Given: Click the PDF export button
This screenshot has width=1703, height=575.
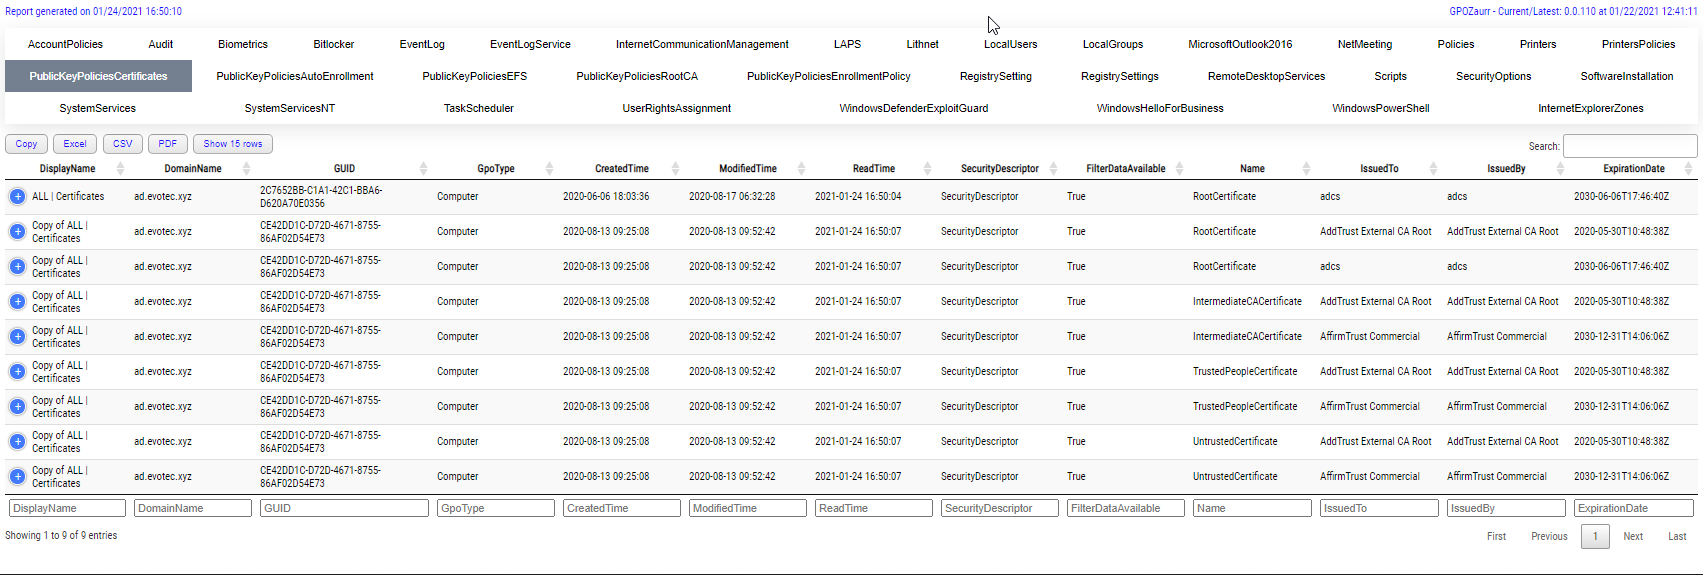Looking at the screenshot, I should click(x=167, y=144).
